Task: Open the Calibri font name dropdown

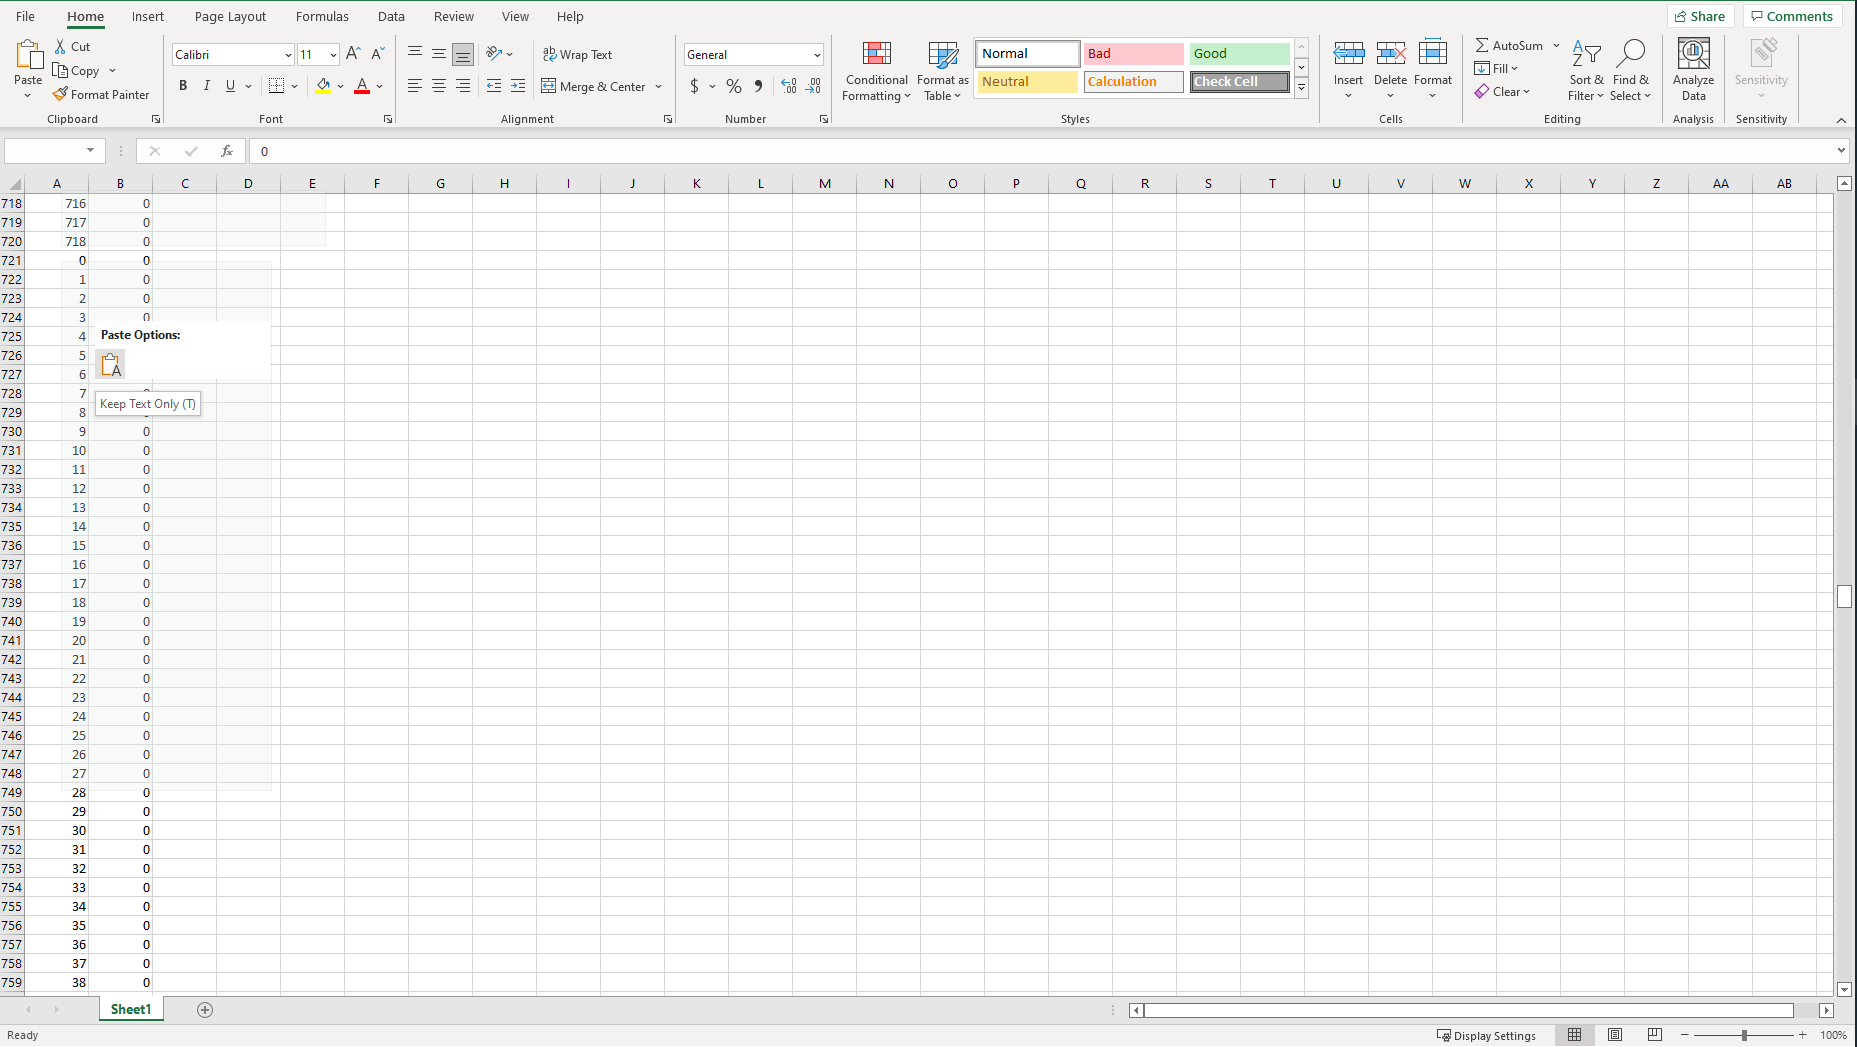Action: click(x=288, y=55)
